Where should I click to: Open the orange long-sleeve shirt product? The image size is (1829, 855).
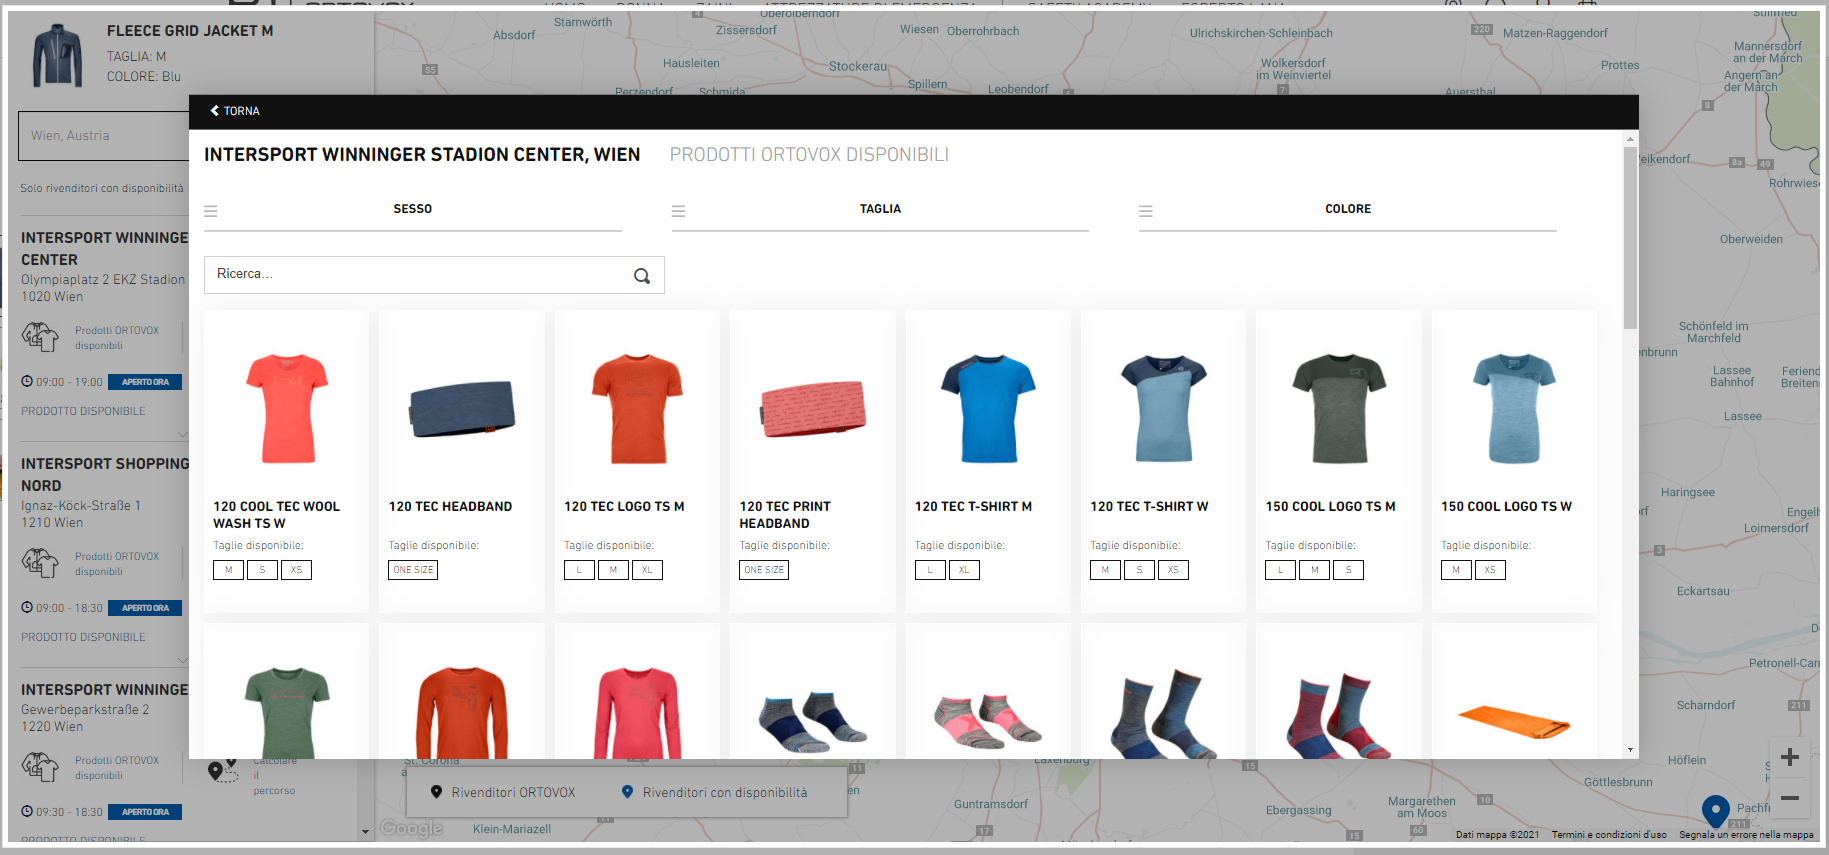click(x=462, y=712)
